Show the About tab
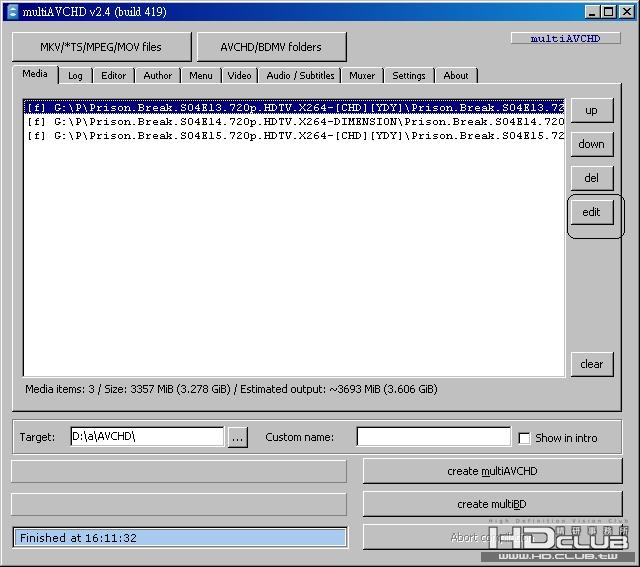Screen dimensions: 640x567 [456, 76]
